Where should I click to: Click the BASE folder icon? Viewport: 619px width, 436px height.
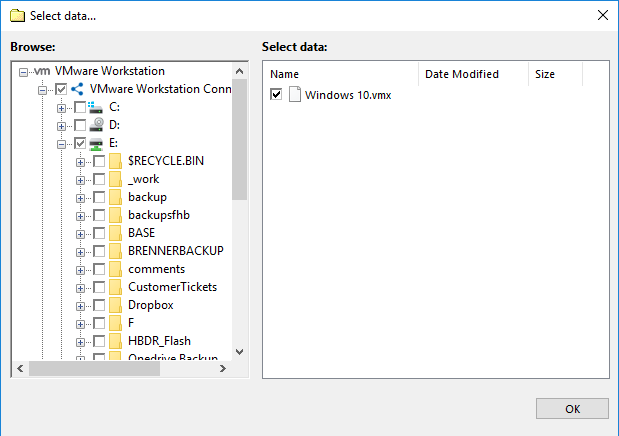coord(115,233)
